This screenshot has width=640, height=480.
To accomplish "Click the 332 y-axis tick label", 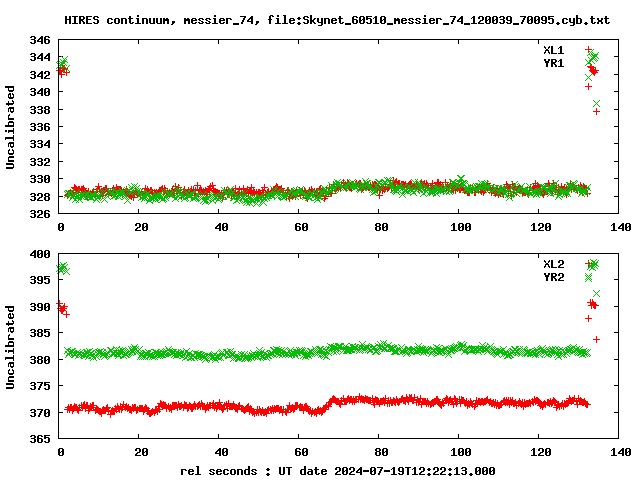I will point(40,162).
